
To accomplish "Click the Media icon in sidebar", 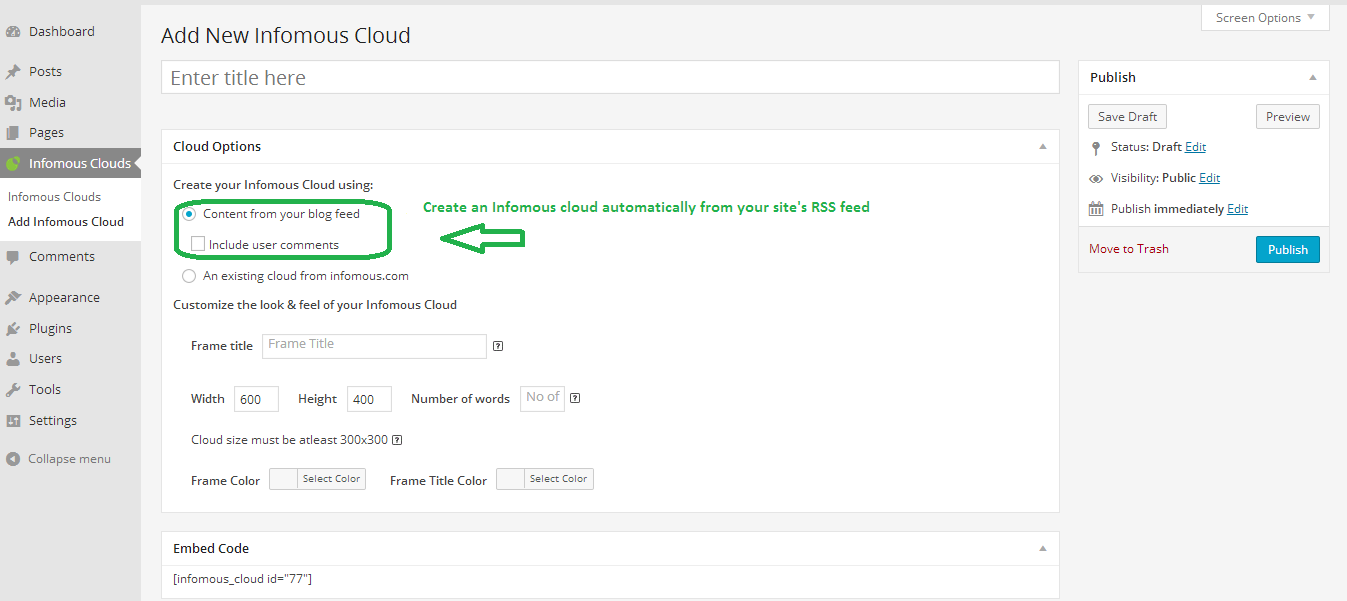I will click(13, 102).
